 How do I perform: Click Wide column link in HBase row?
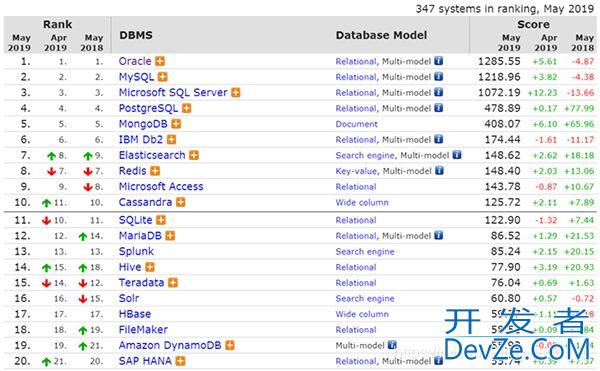tap(362, 314)
